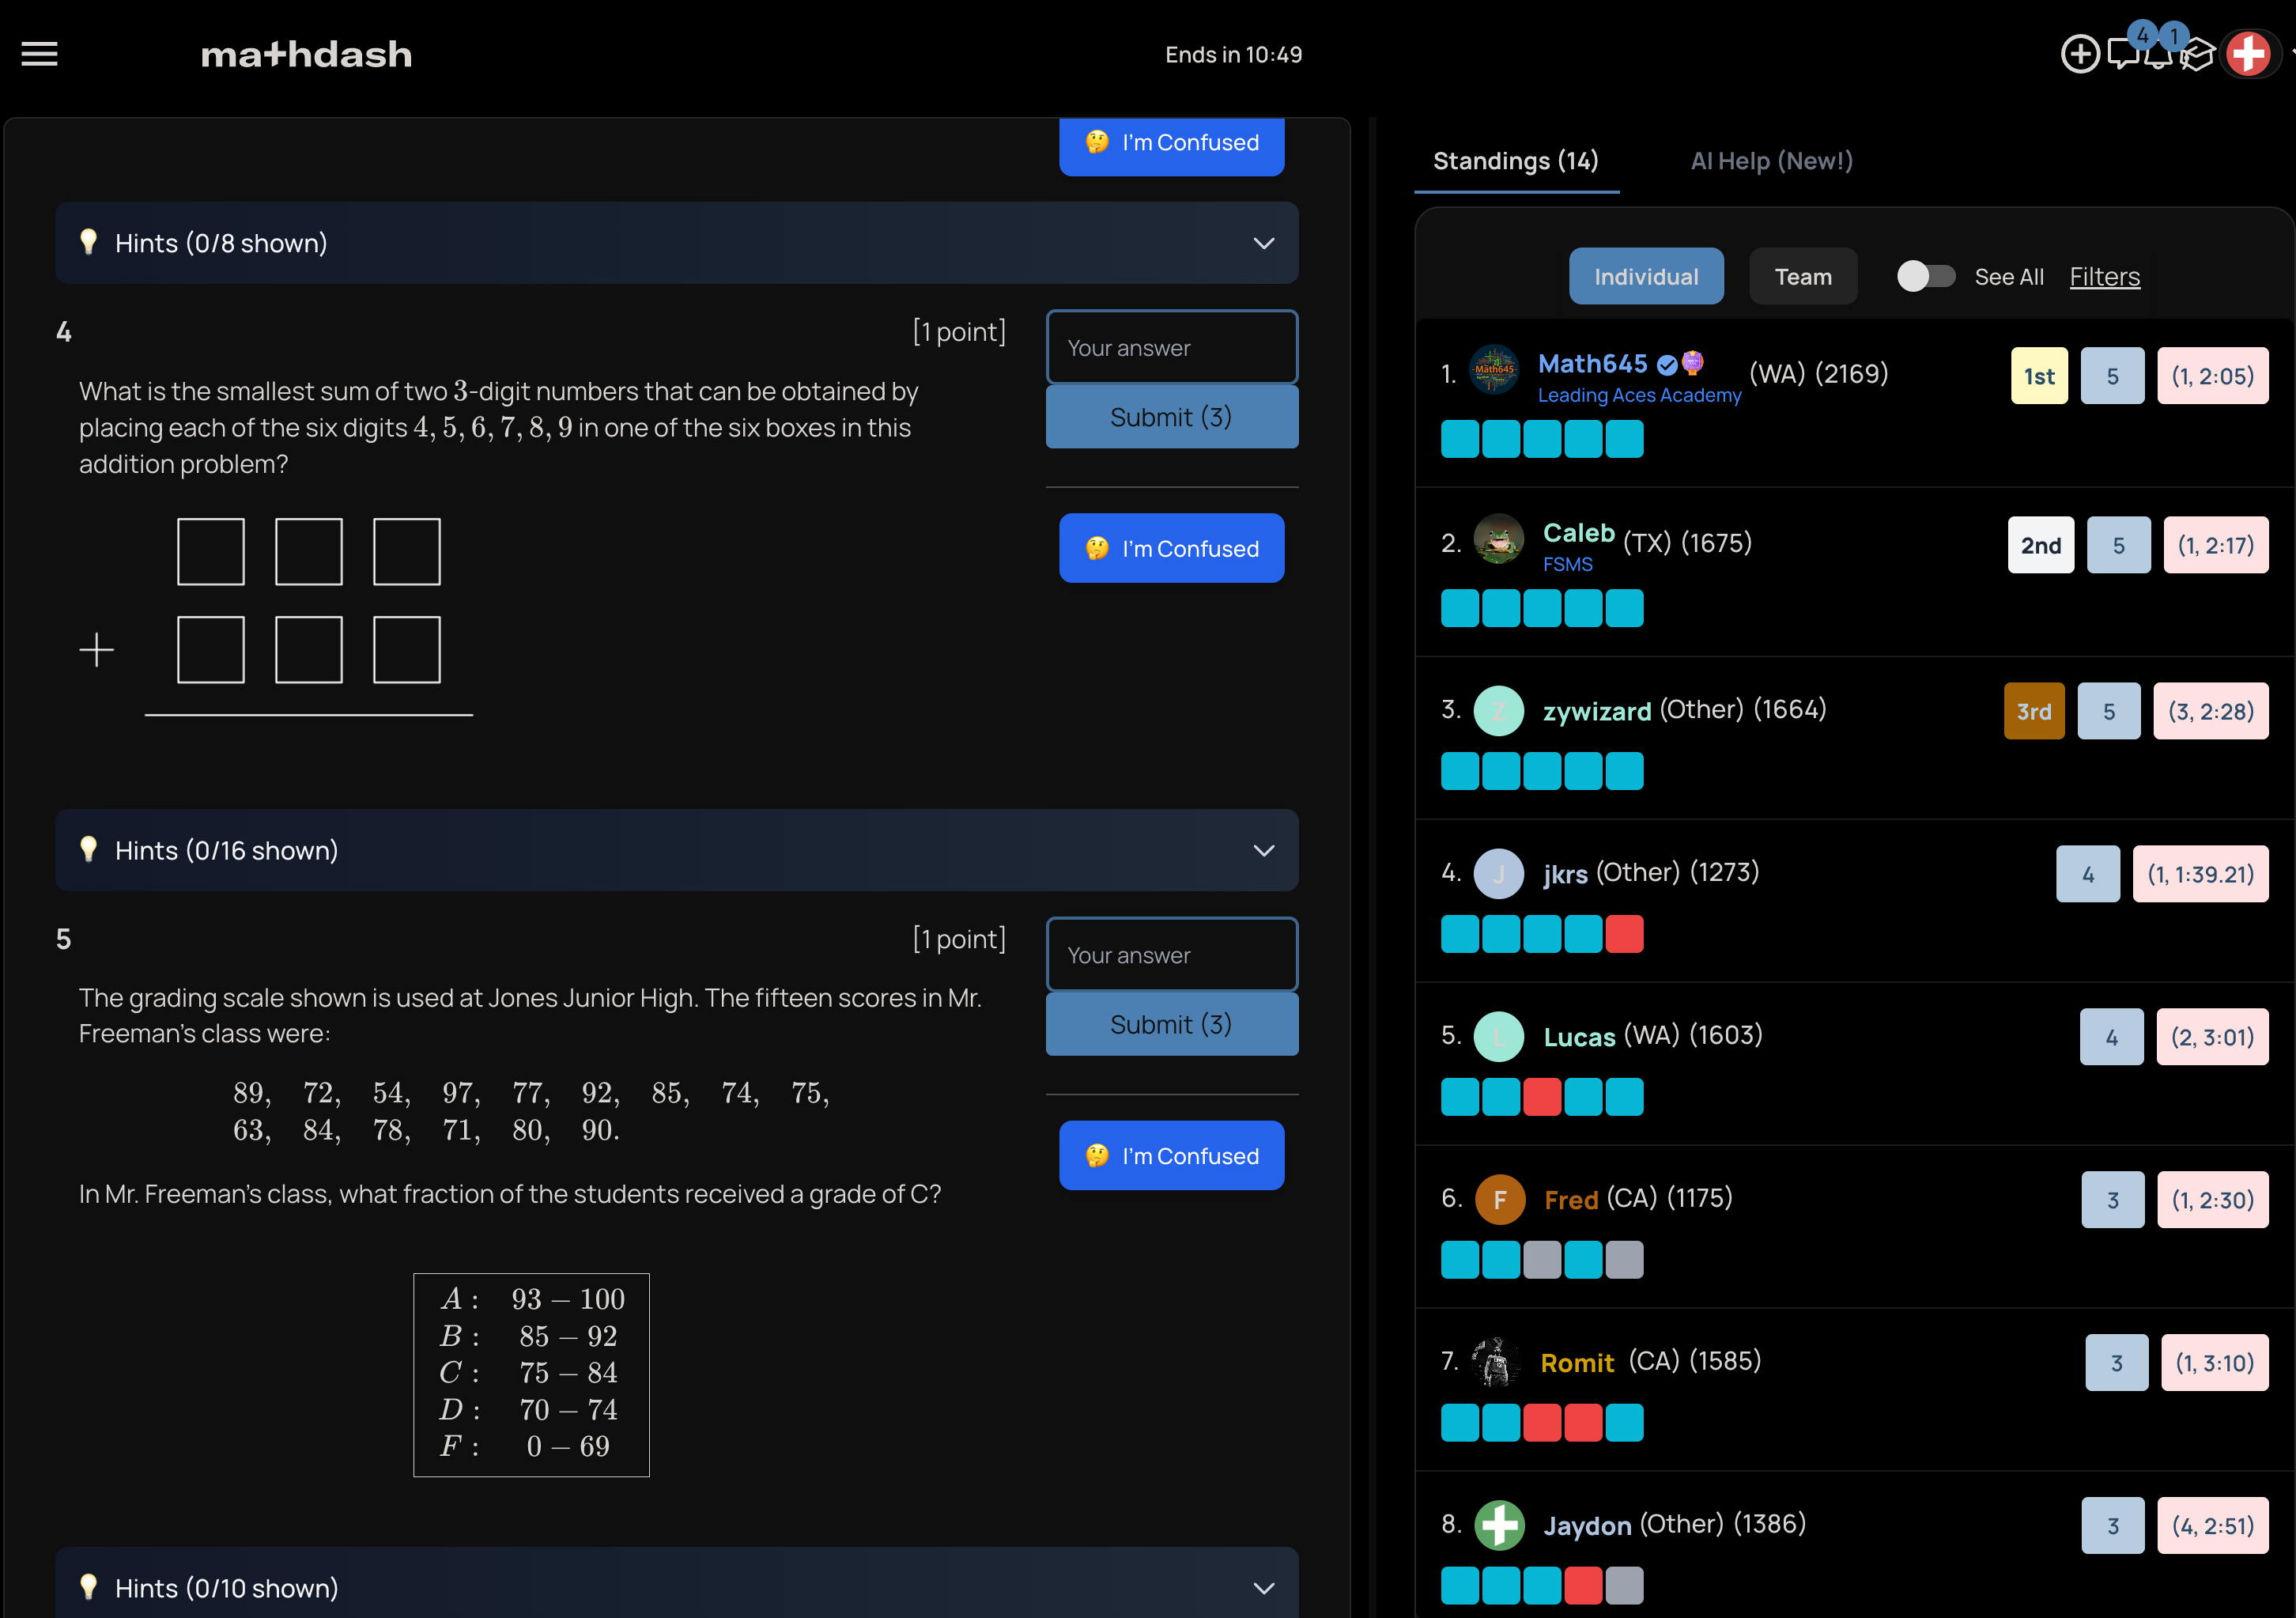Viewport: 2296px width, 1618px height.
Task: Enable the See All toggle switch
Action: pos(1925,276)
